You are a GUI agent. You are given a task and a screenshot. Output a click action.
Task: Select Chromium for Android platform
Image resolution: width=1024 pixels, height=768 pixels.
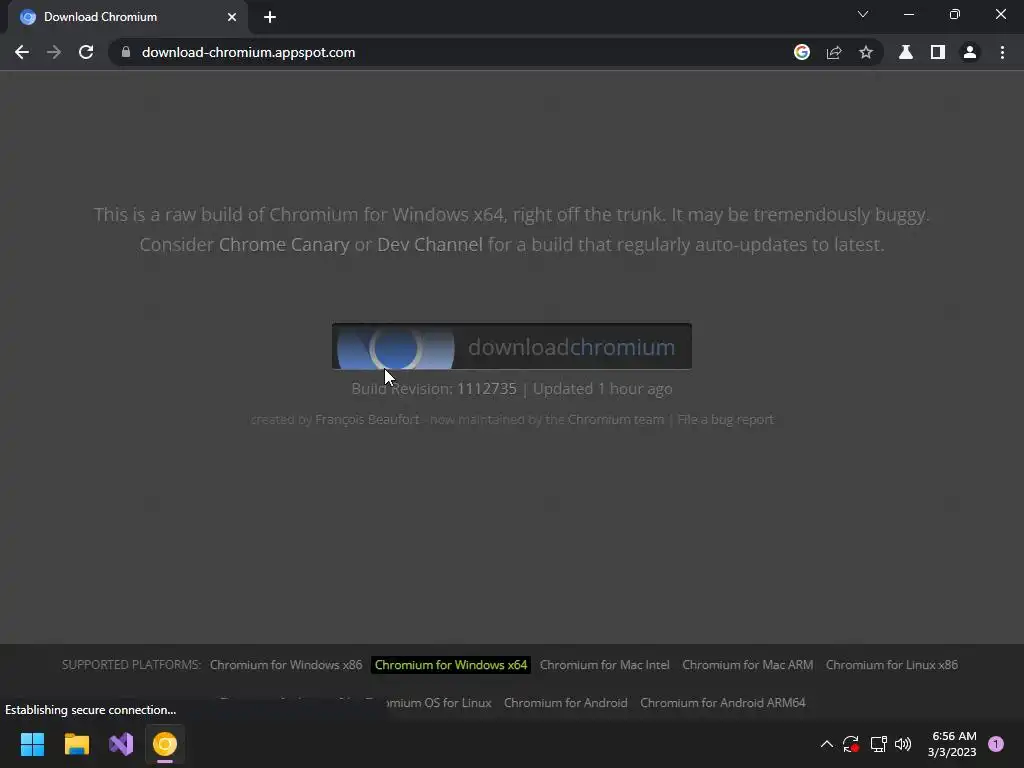[x=566, y=703]
